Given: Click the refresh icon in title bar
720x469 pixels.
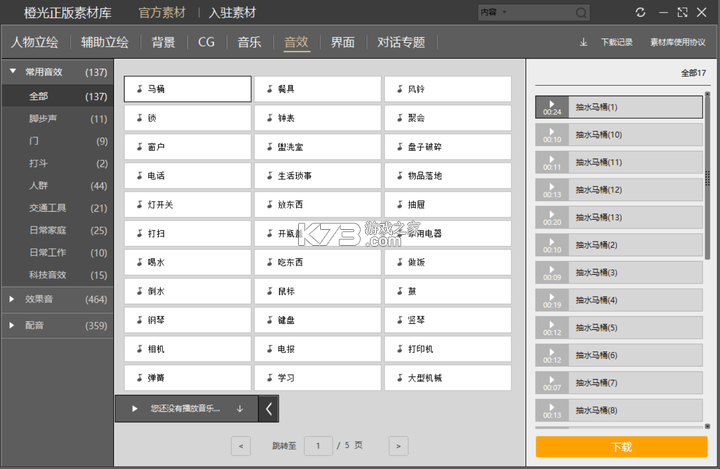Looking at the screenshot, I should coord(640,12).
